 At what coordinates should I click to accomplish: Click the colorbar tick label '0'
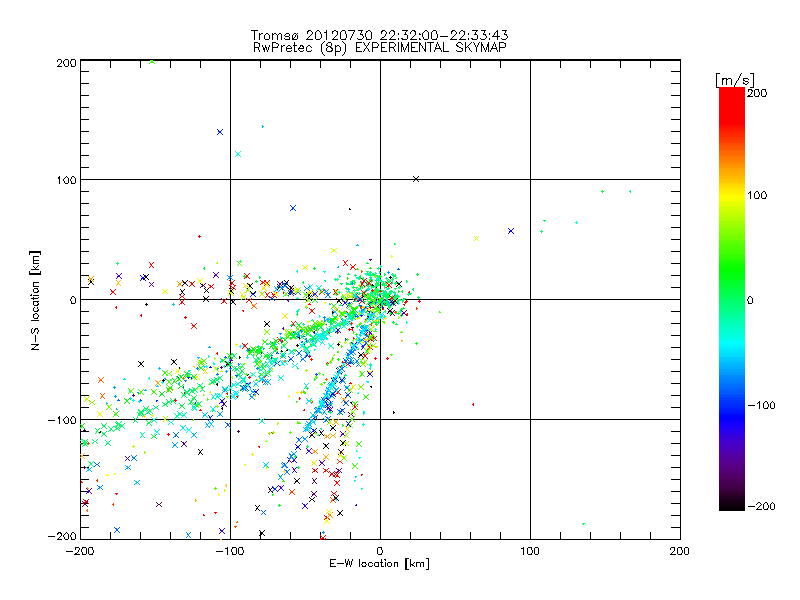(x=750, y=300)
